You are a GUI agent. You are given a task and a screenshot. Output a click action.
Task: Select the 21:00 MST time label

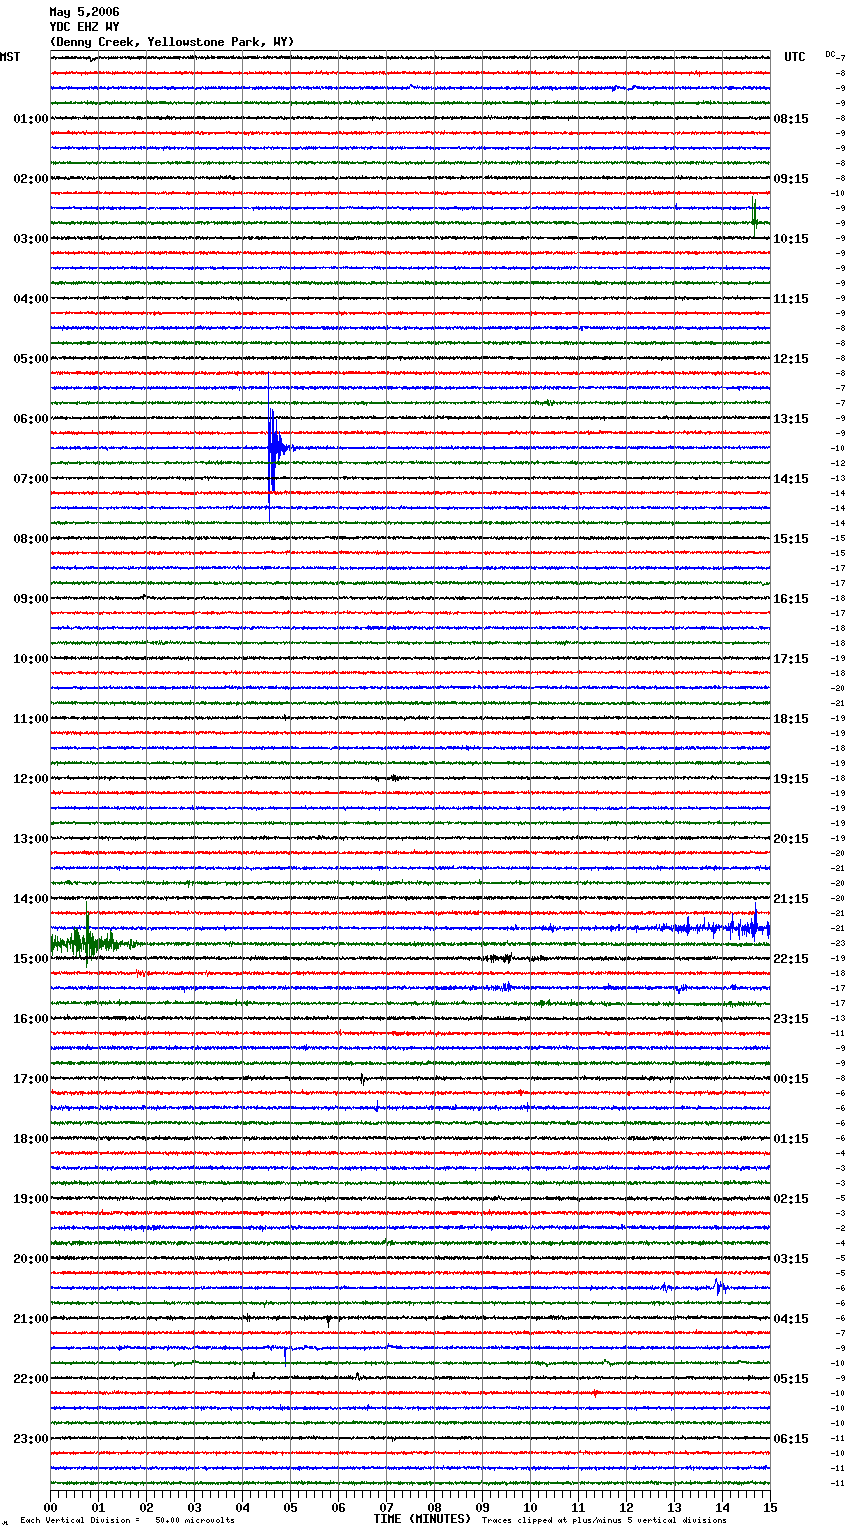31,1319
